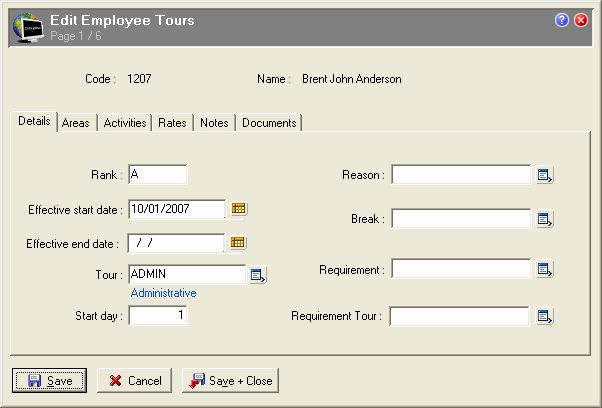
Task: Focus the Rank input field
Action: (157, 175)
